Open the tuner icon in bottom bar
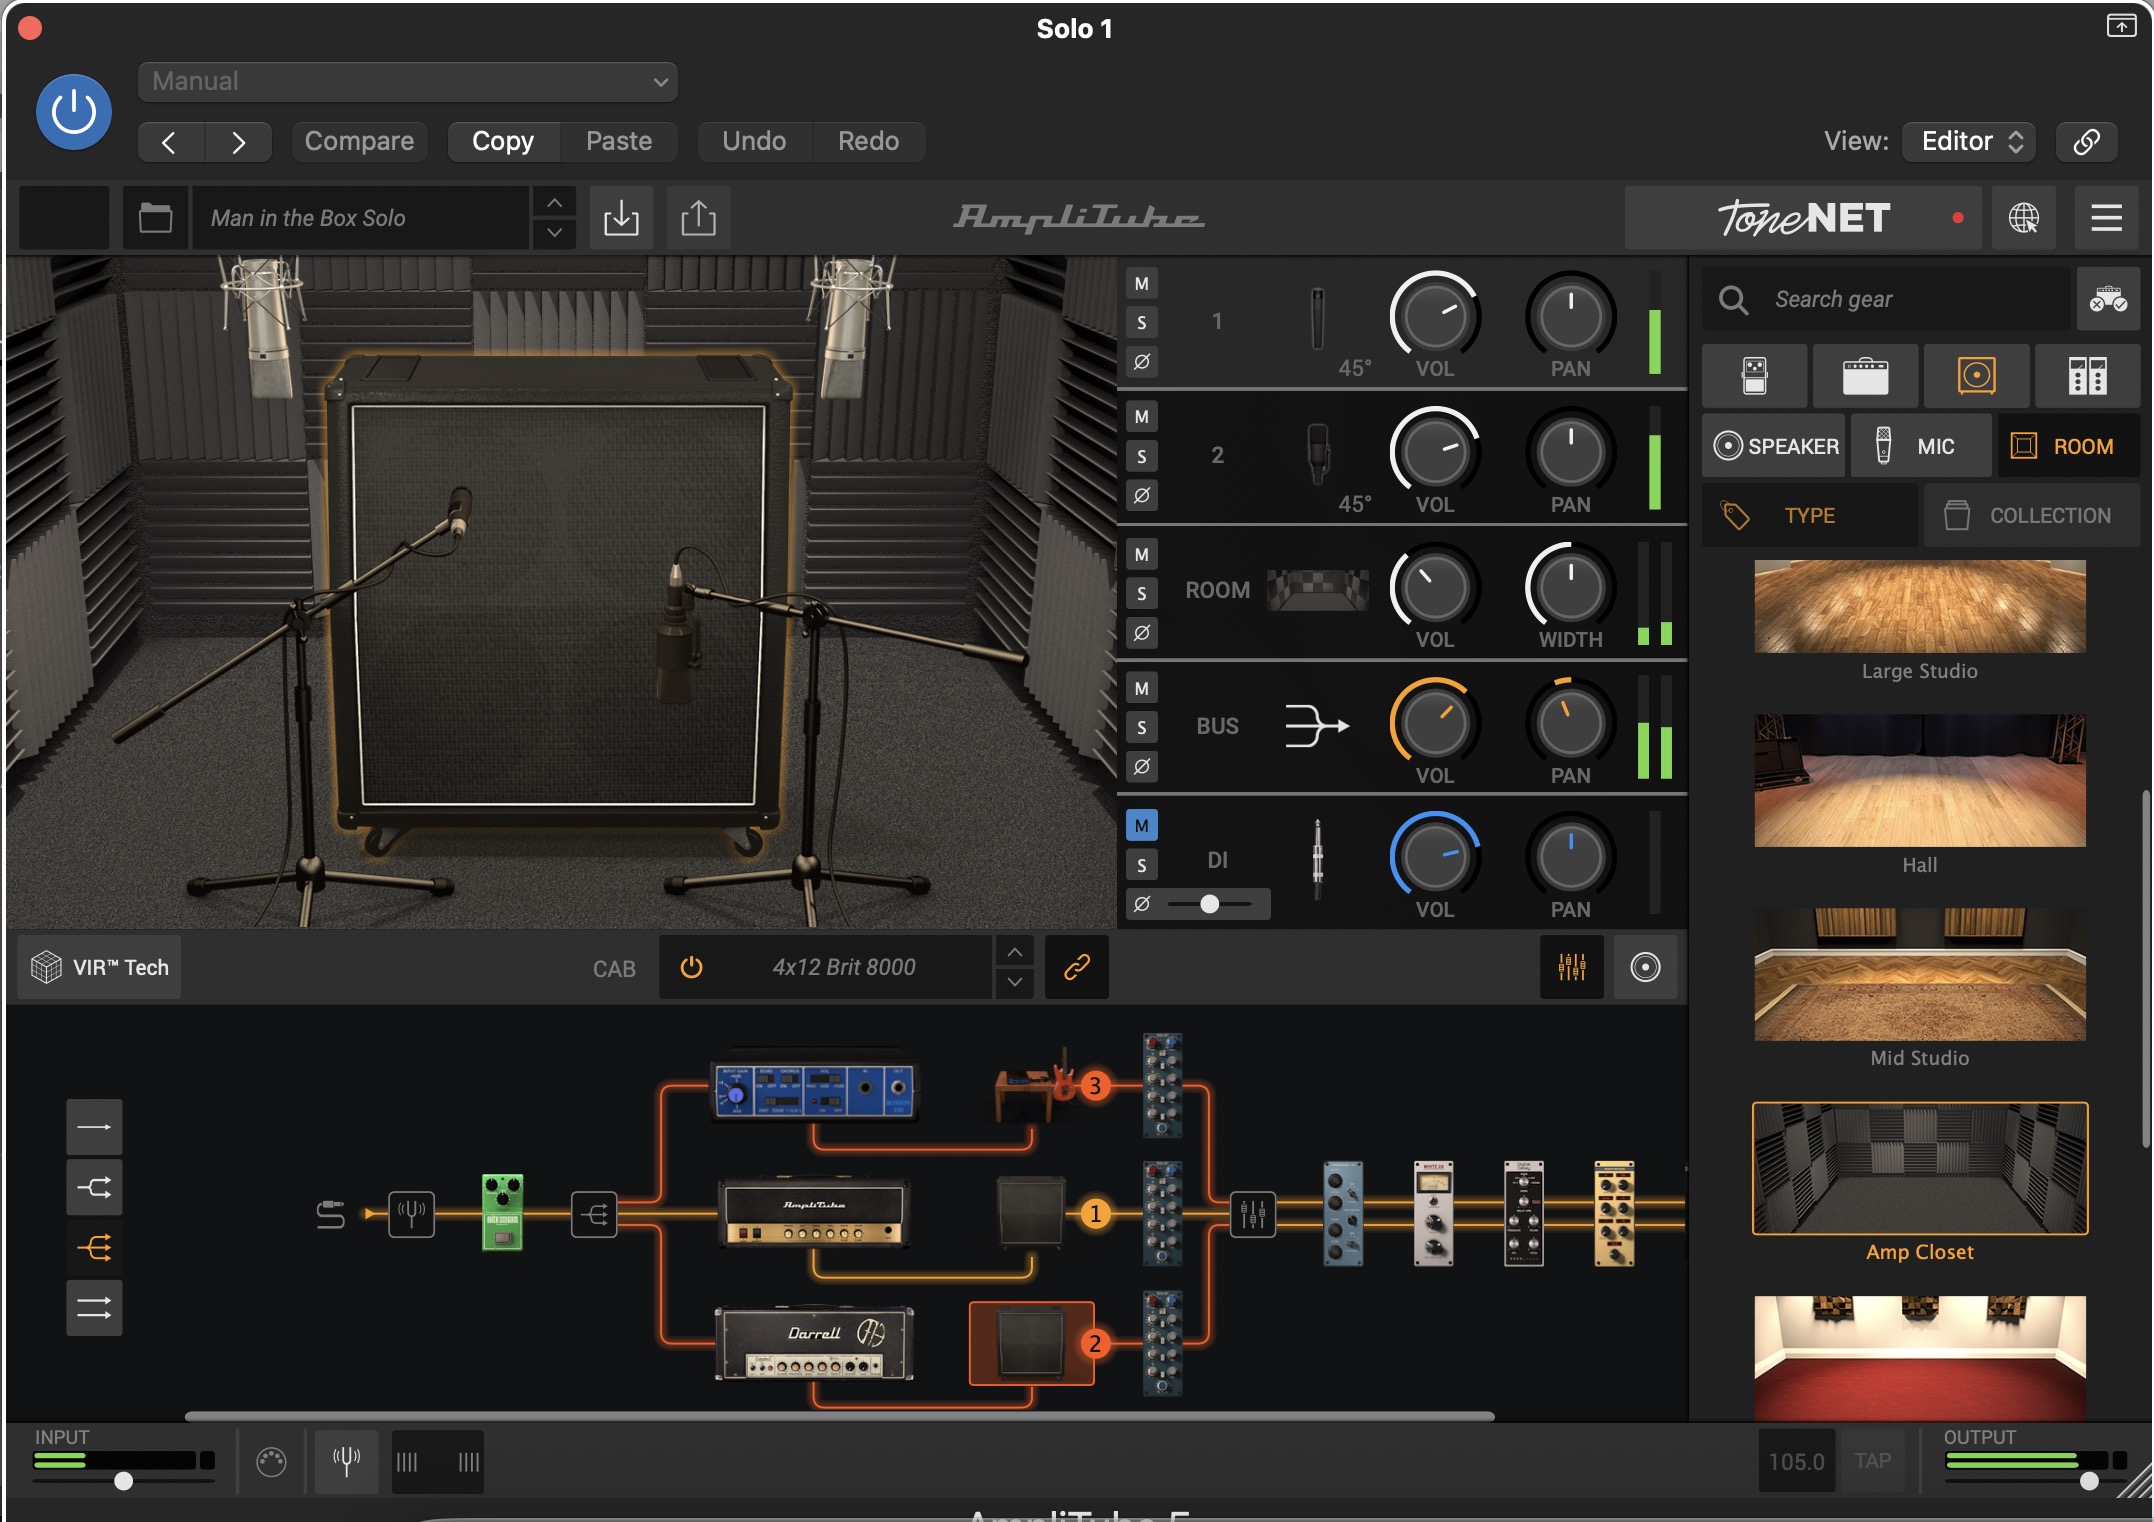The image size is (2154, 1522). point(347,1462)
